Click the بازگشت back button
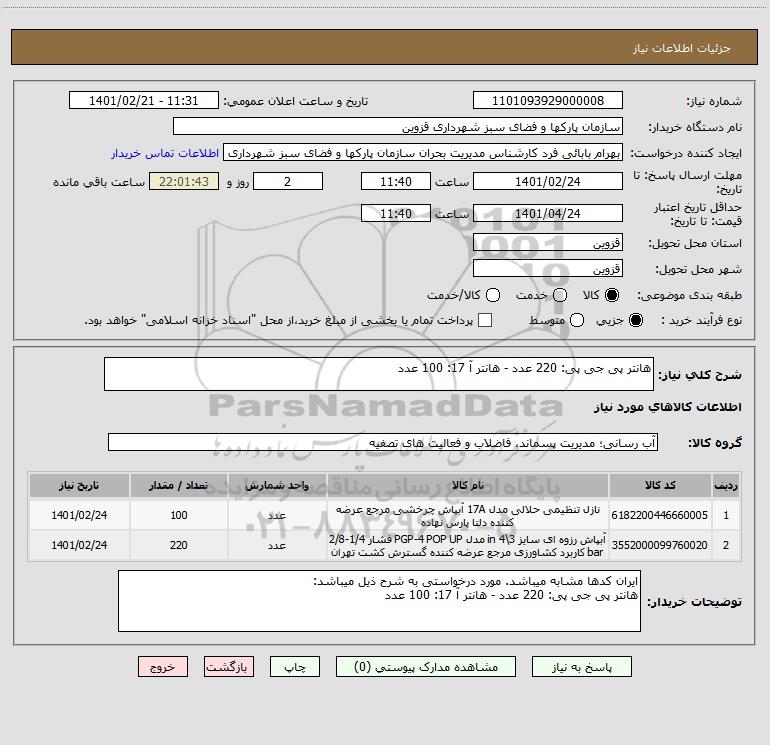Viewport: 770px width, 745px height. [229, 667]
